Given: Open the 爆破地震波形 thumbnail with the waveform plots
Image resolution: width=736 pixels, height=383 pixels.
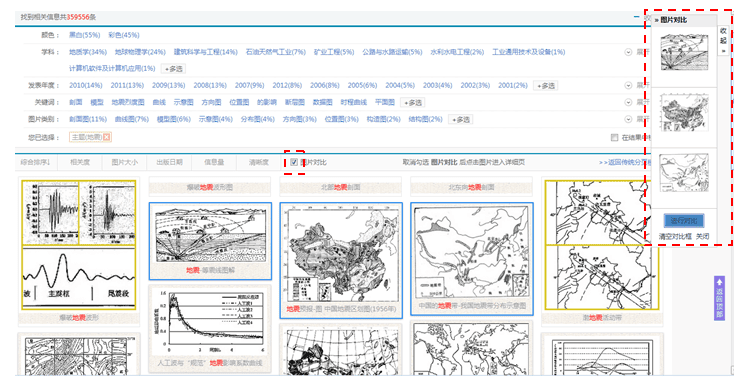Looking at the screenshot, I should (x=79, y=245).
